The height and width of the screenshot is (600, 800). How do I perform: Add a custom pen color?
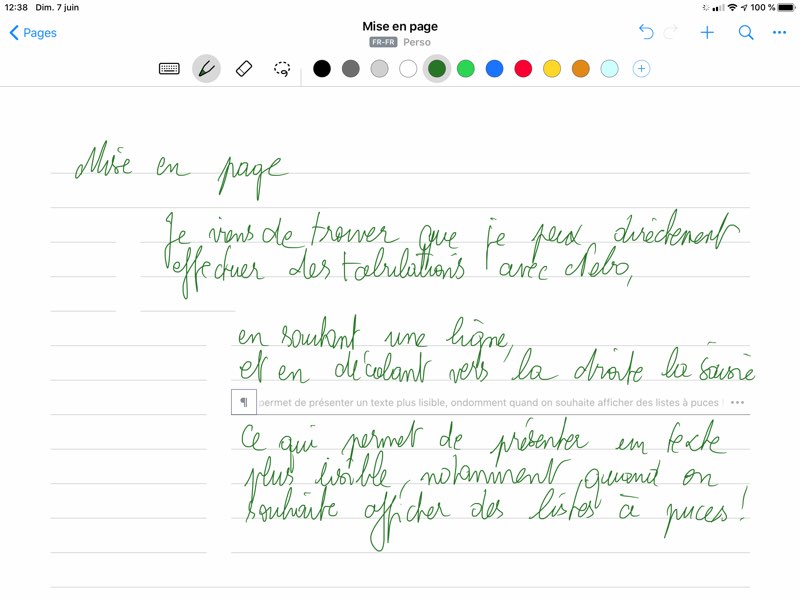pyautogui.click(x=642, y=69)
